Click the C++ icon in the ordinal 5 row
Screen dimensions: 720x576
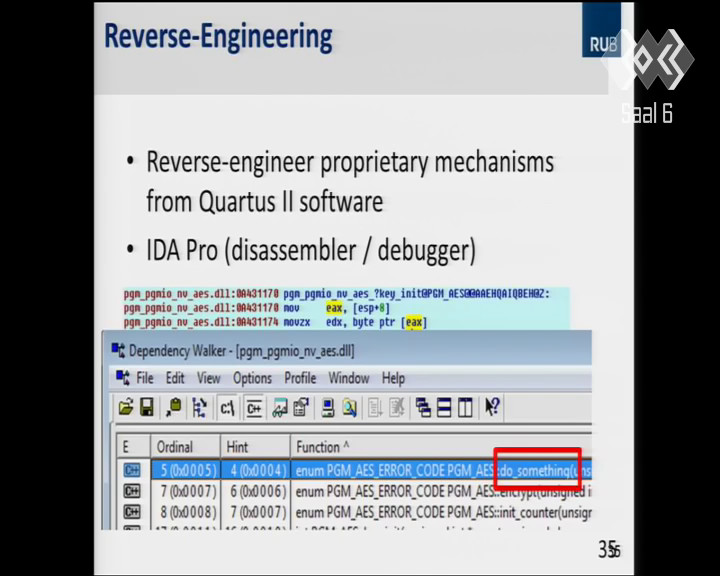(x=132, y=470)
